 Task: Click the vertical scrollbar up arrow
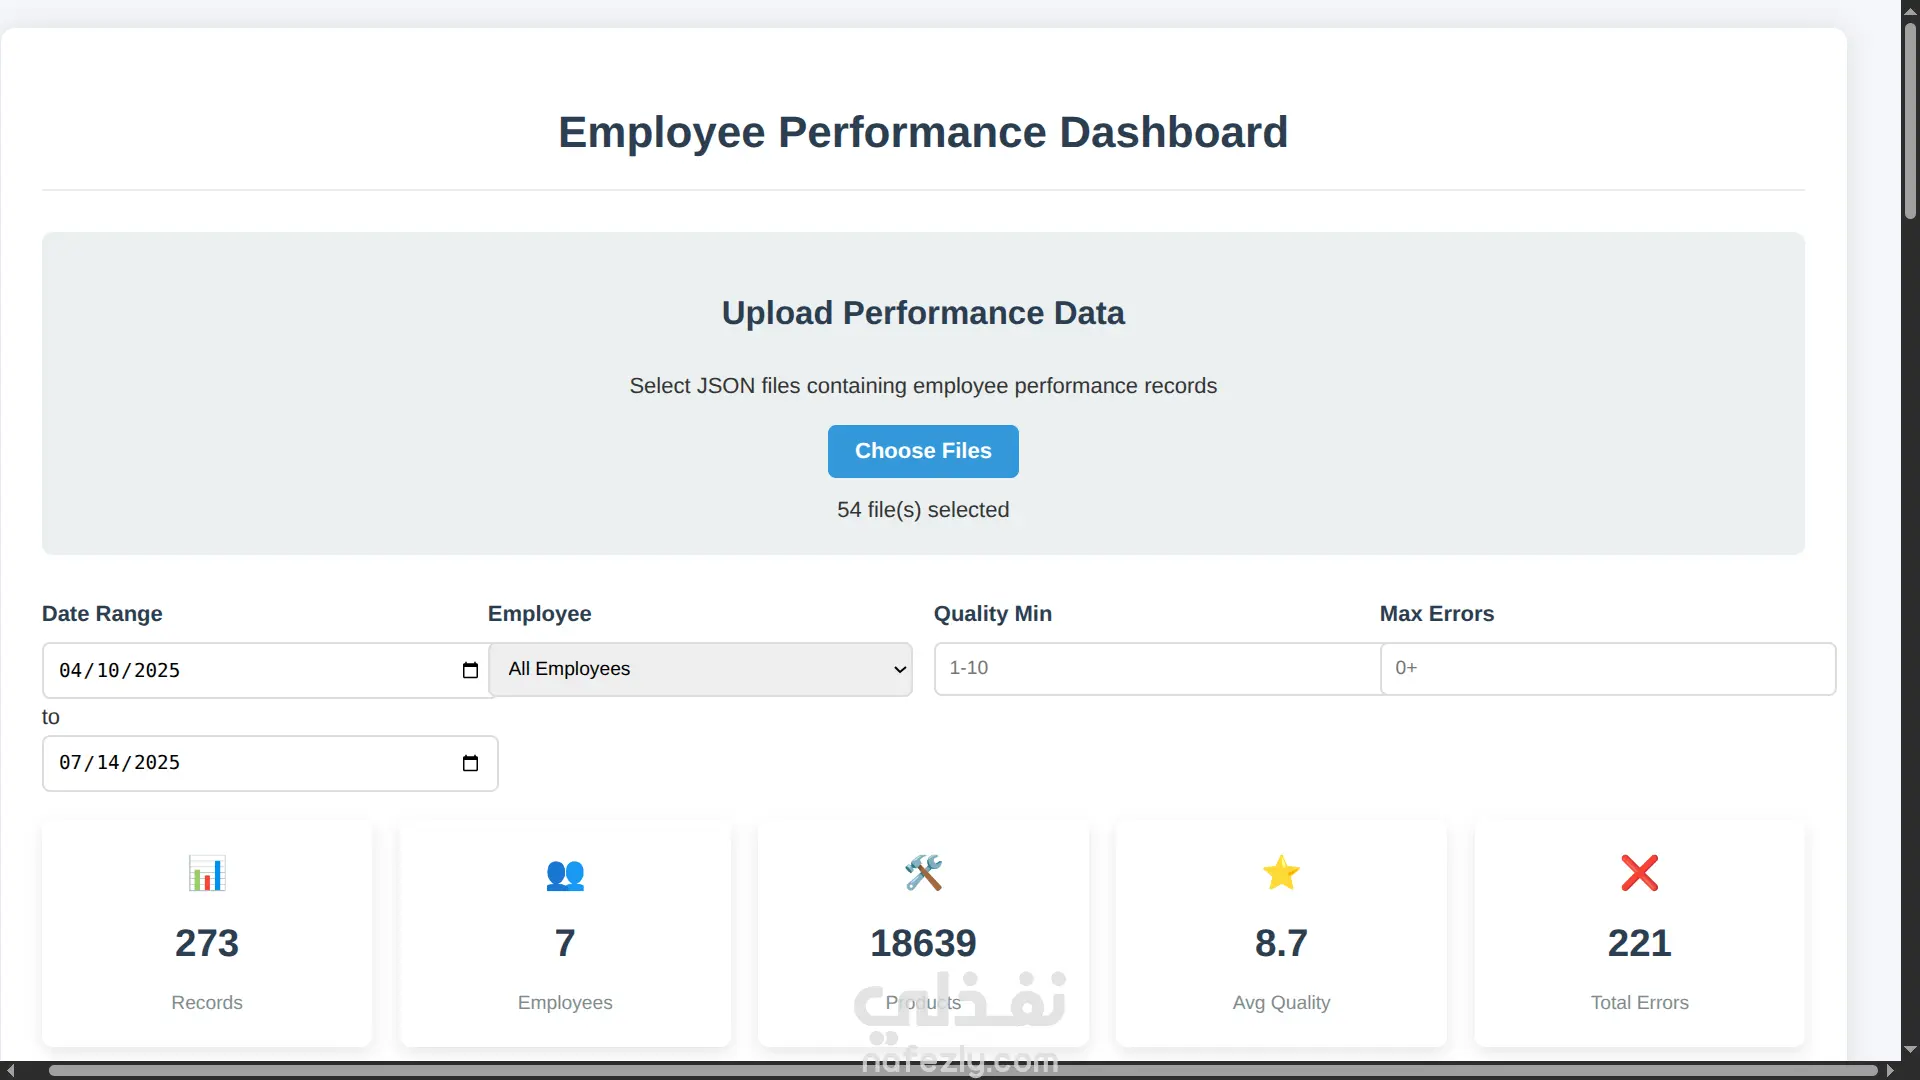click(x=1910, y=10)
